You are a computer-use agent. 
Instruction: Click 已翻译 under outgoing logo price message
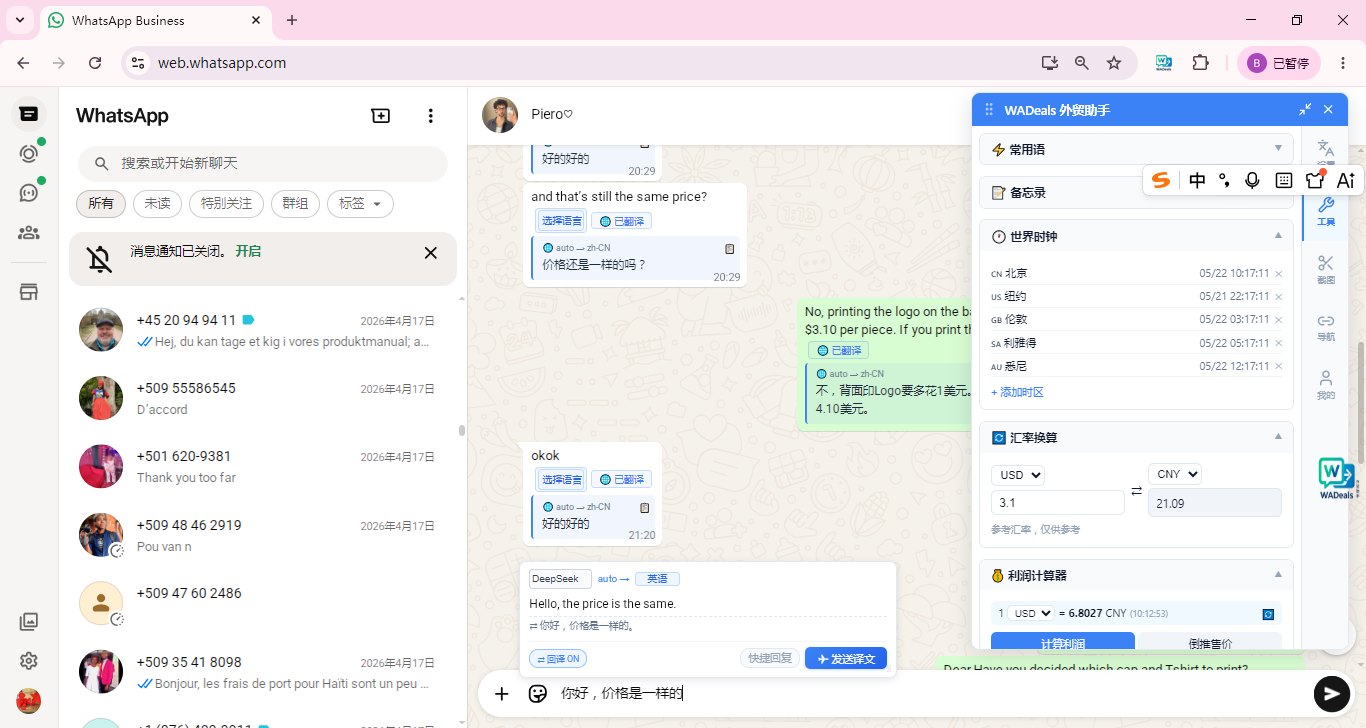pos(838,351)
